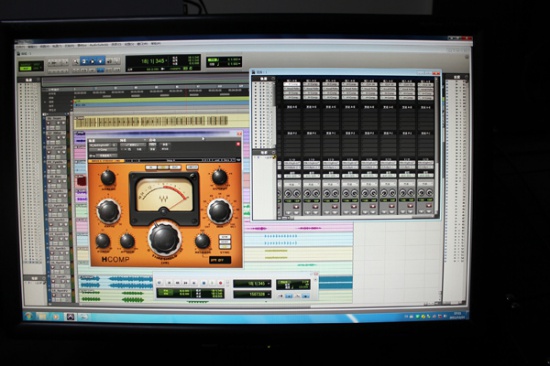Open the AudioSuite menu in menu bar

[x=98, y=45]
